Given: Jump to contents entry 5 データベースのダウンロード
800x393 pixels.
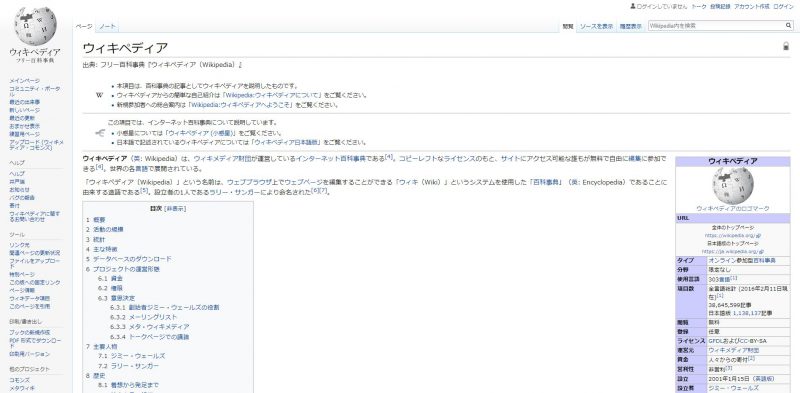Looking at the screenshot, I should pyautogui.click(x=129, y=259).
